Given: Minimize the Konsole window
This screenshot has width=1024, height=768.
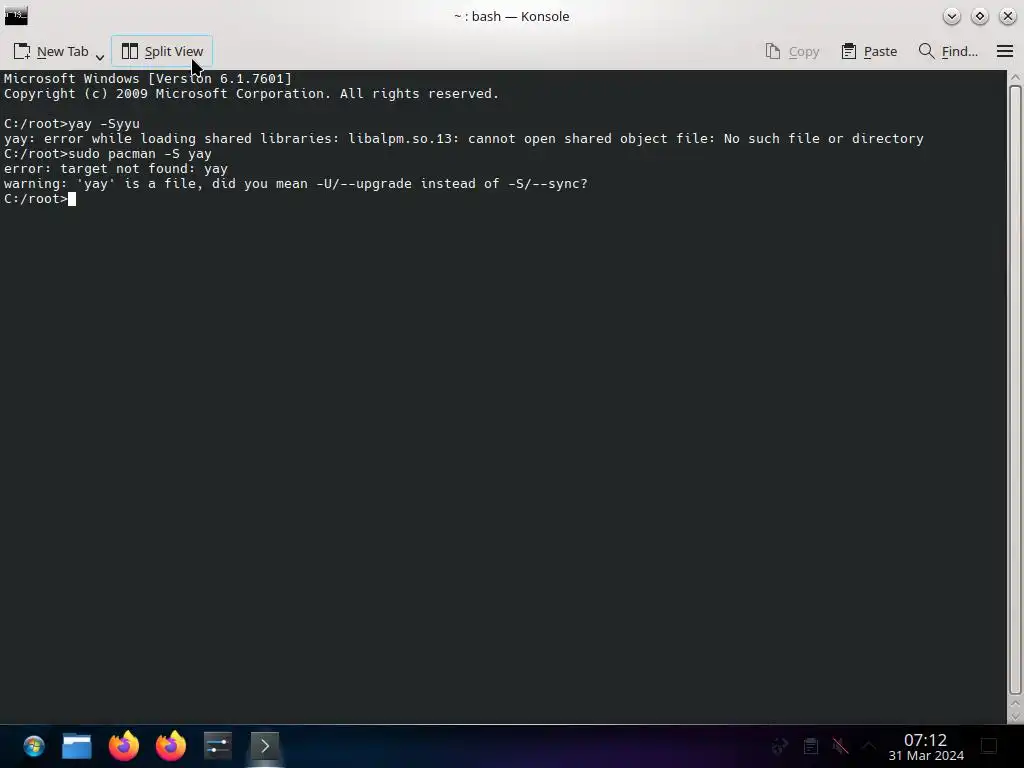Looking at the screenshot, I should coord(952,16).
